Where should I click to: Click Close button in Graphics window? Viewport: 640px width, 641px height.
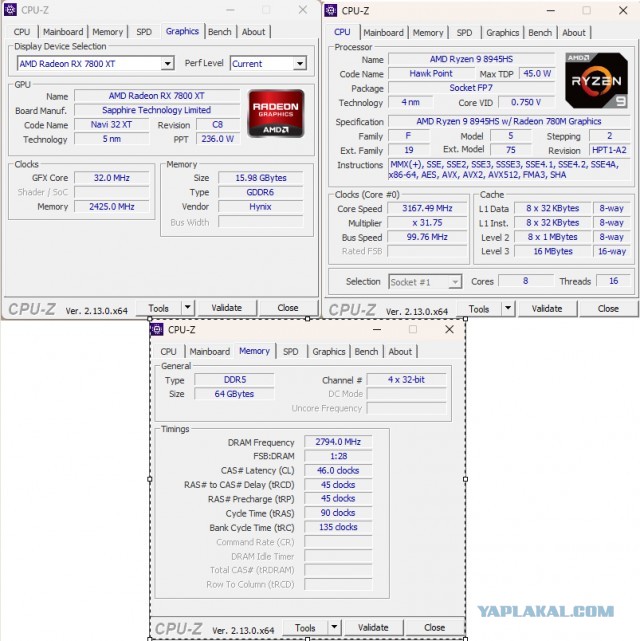pos(288,308)
